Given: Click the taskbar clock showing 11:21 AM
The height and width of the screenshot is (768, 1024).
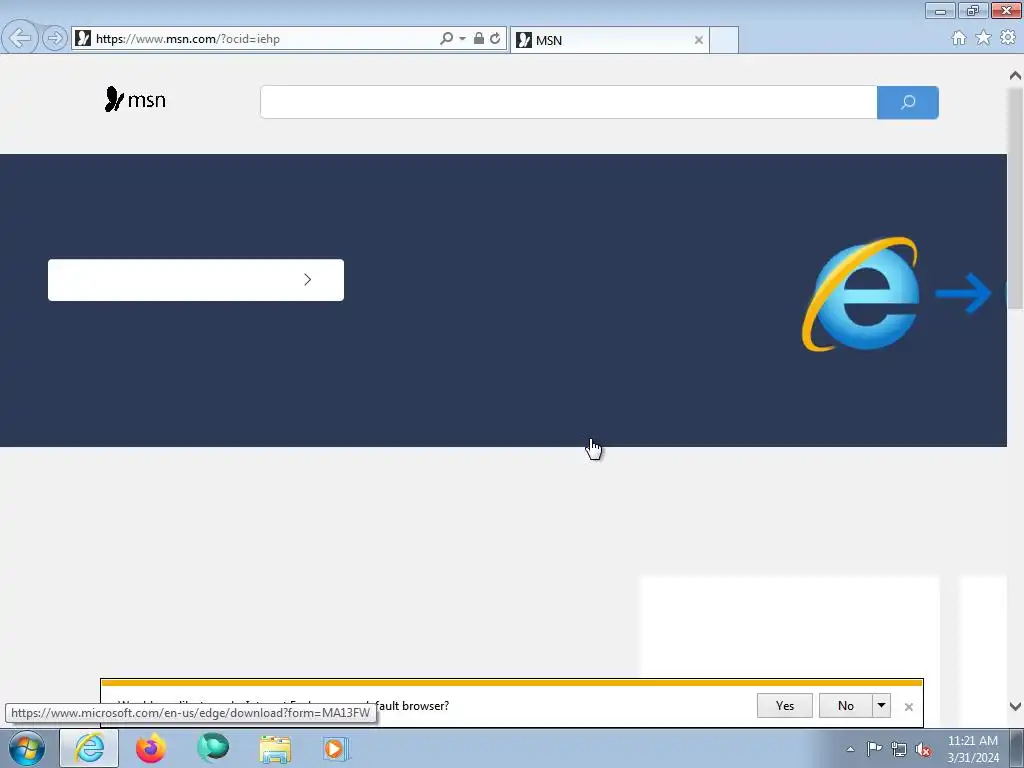Looking at the screenshot, I should click(x=972, y=749).
